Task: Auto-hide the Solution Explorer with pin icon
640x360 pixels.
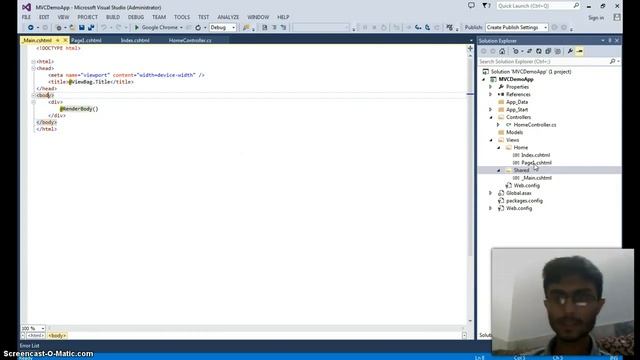Action: tap(610, 41)
